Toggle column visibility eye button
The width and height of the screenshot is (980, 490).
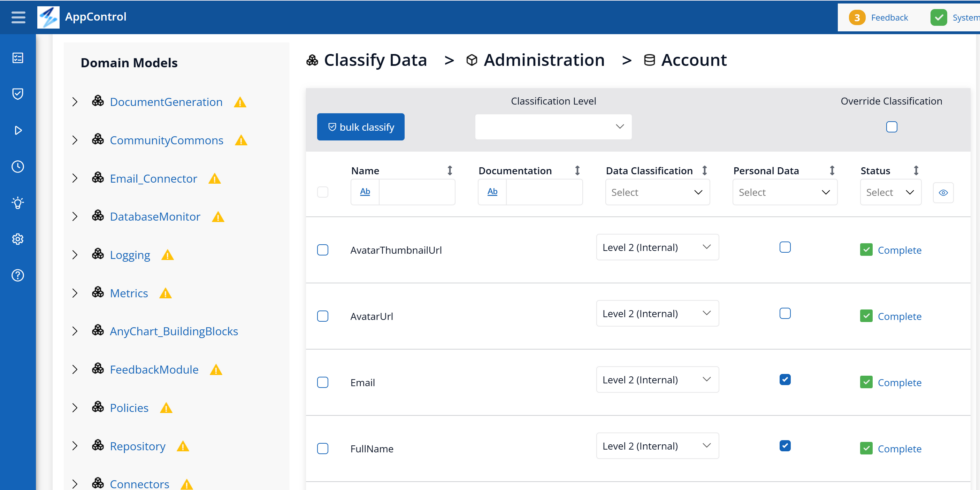tap(944, 192)
